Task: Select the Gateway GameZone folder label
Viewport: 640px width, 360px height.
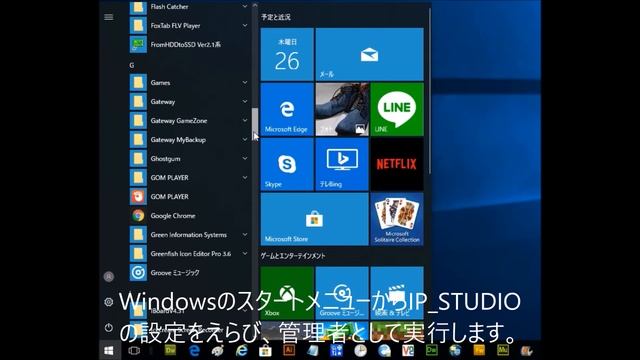Action: point(179,120)
